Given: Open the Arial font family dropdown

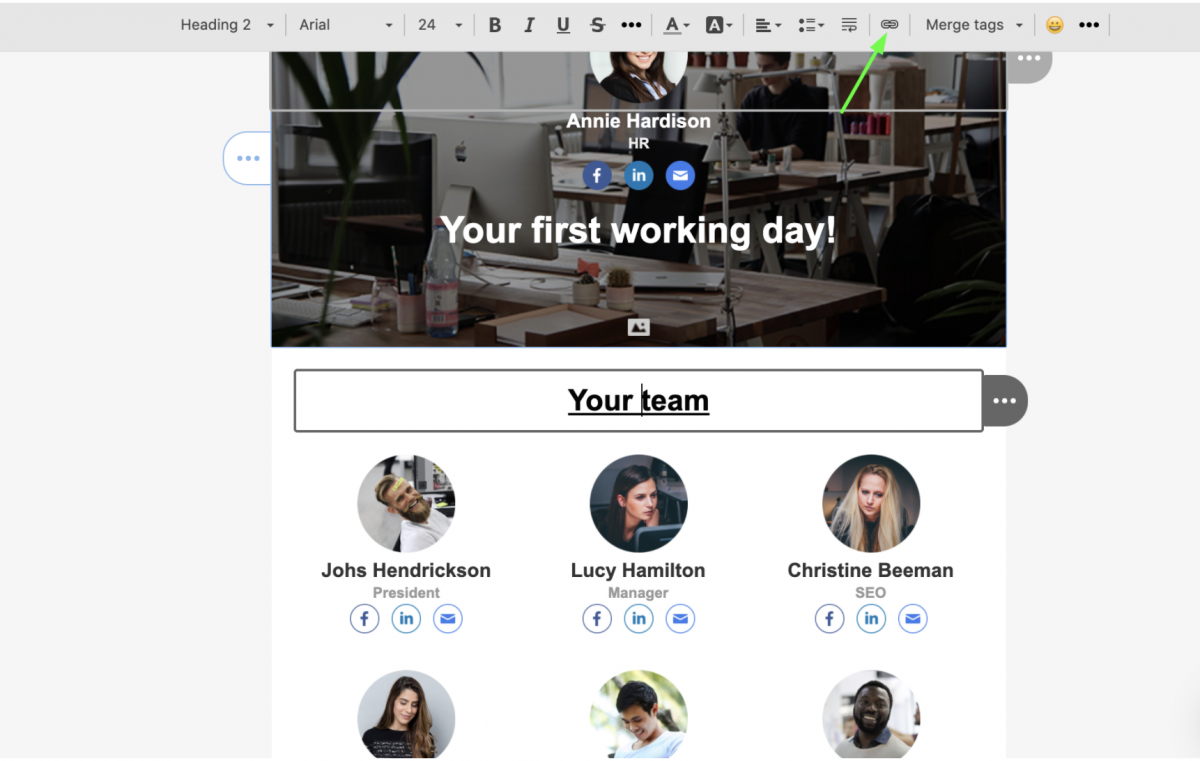Looking at the screenshot, I should (x=346, y=25).
